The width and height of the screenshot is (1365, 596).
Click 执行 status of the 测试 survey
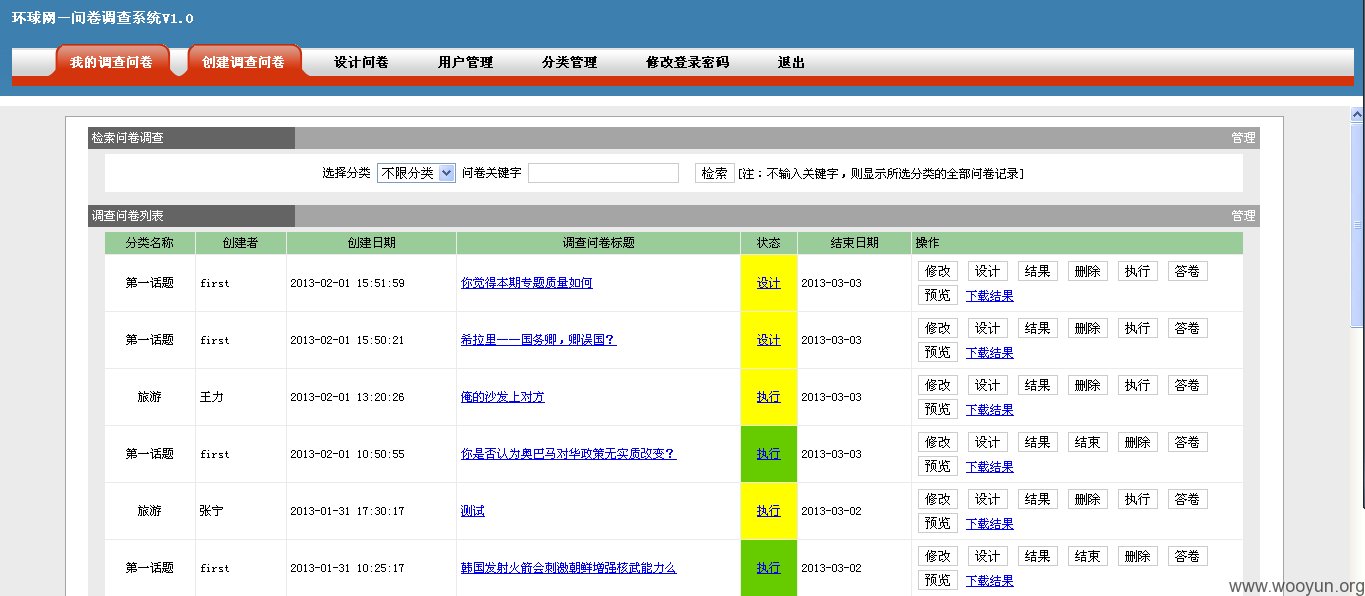[x=768, y=511]
